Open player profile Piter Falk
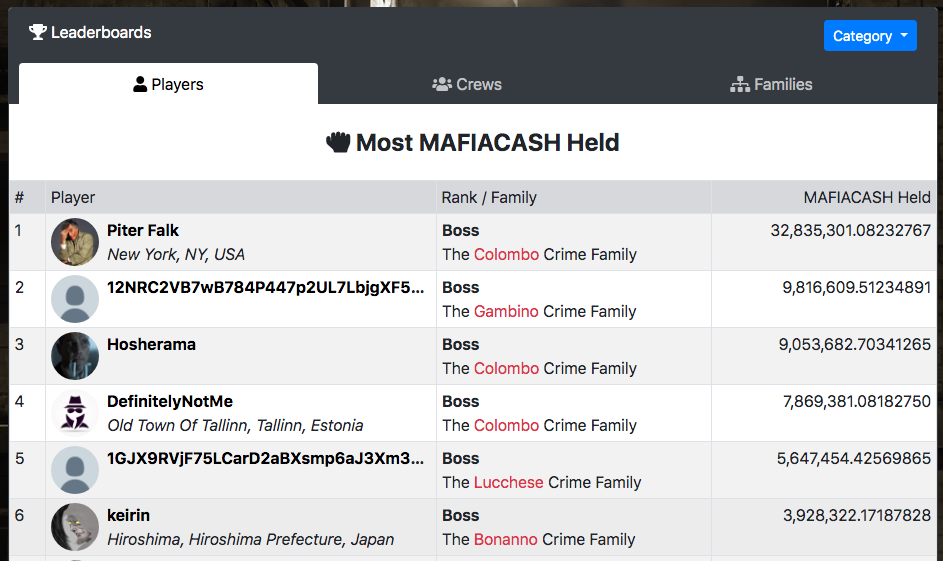The height and width of the screenshot is (561, 943). click(143, 230)
